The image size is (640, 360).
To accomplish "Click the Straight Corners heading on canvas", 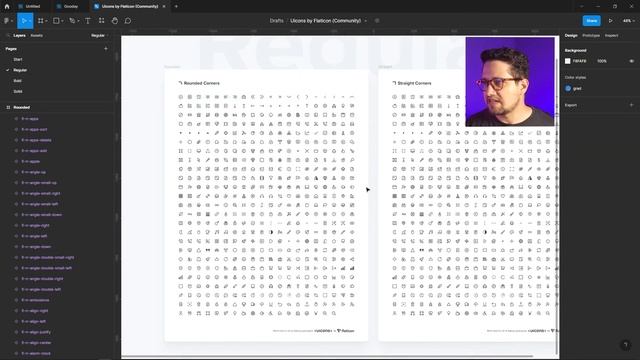I will click(x=414, y=83).
